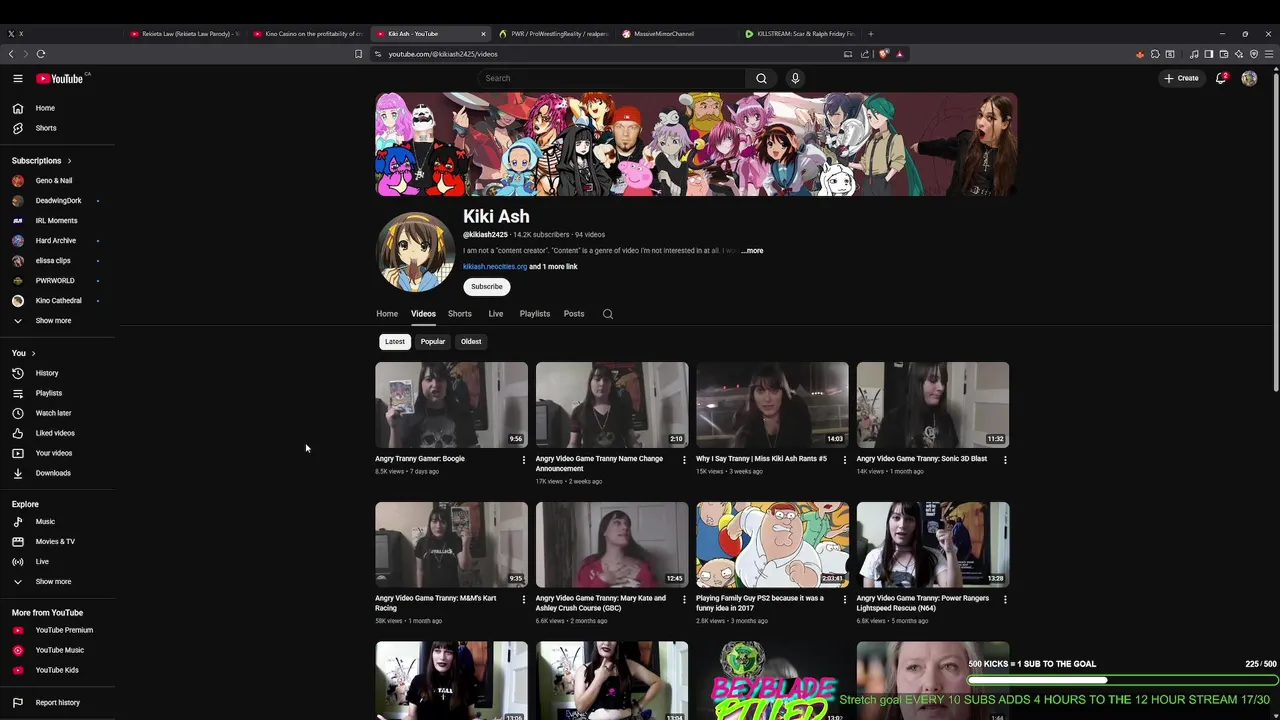Switch to the channel Home tab
Screen dimensions: 1280x720
pyautogui.click(x=387, y=314)
